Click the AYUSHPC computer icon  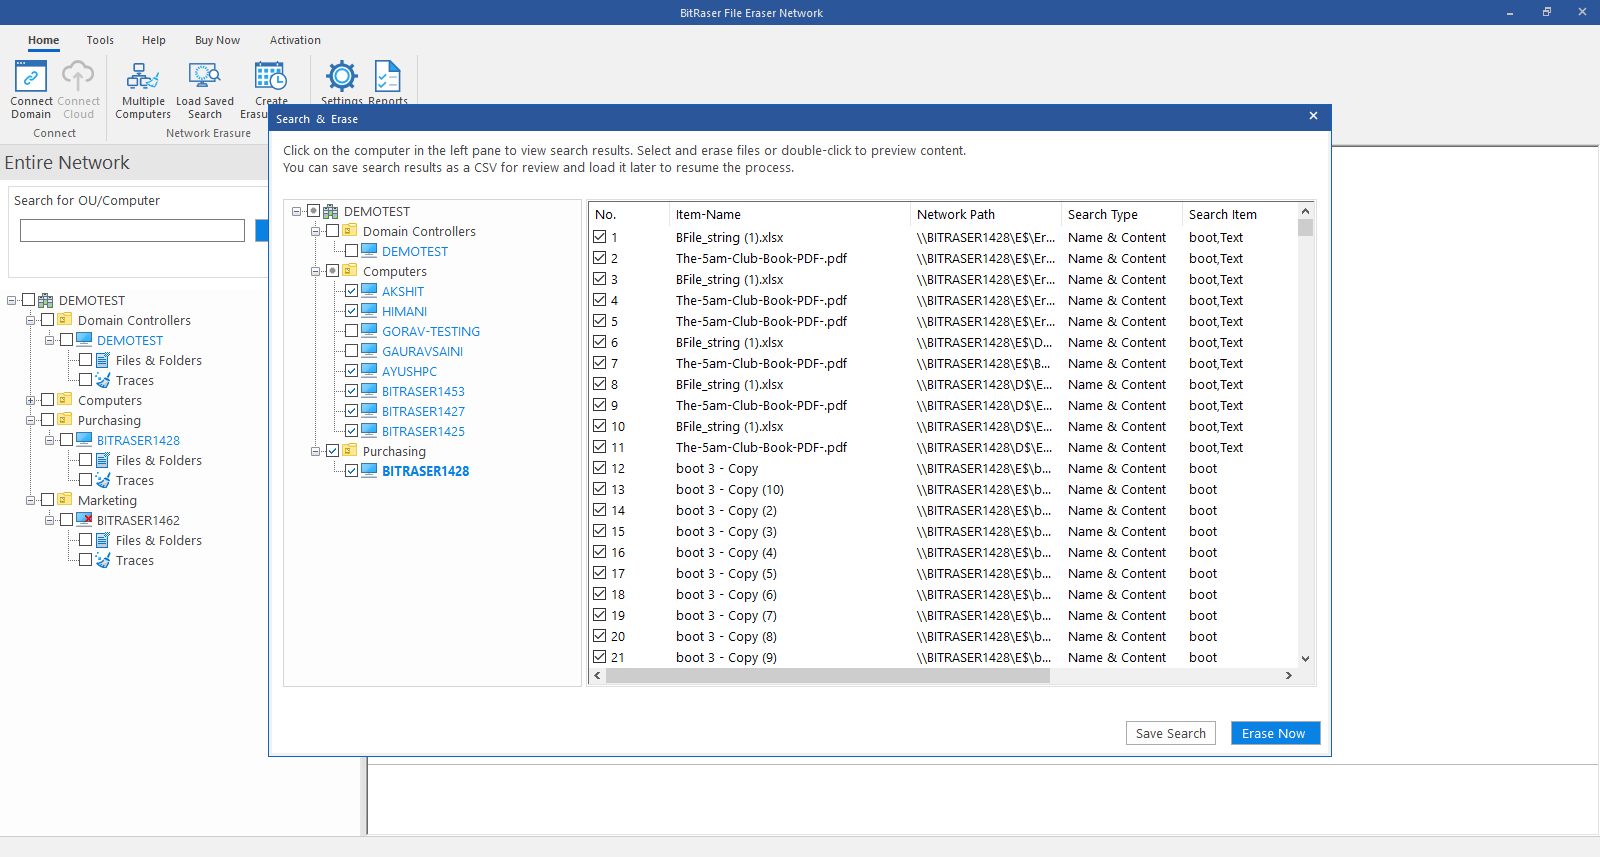coord(369,371)
